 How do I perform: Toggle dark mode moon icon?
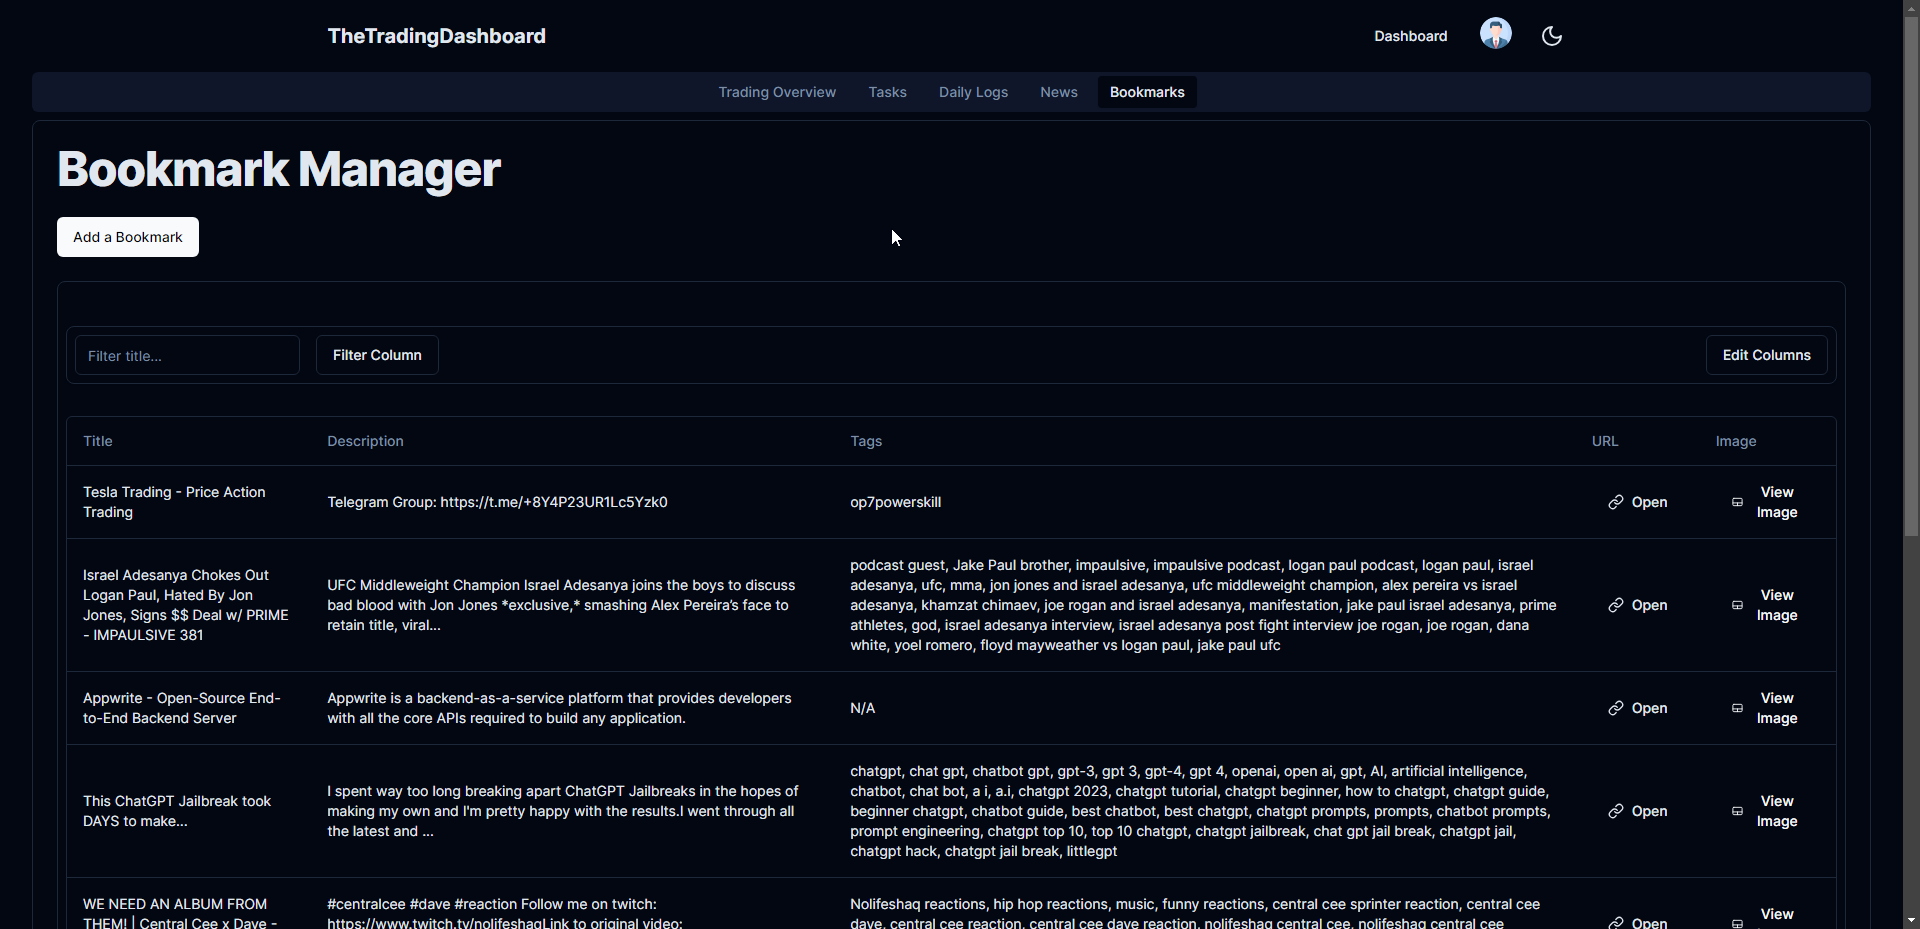tap(1552, 36)
